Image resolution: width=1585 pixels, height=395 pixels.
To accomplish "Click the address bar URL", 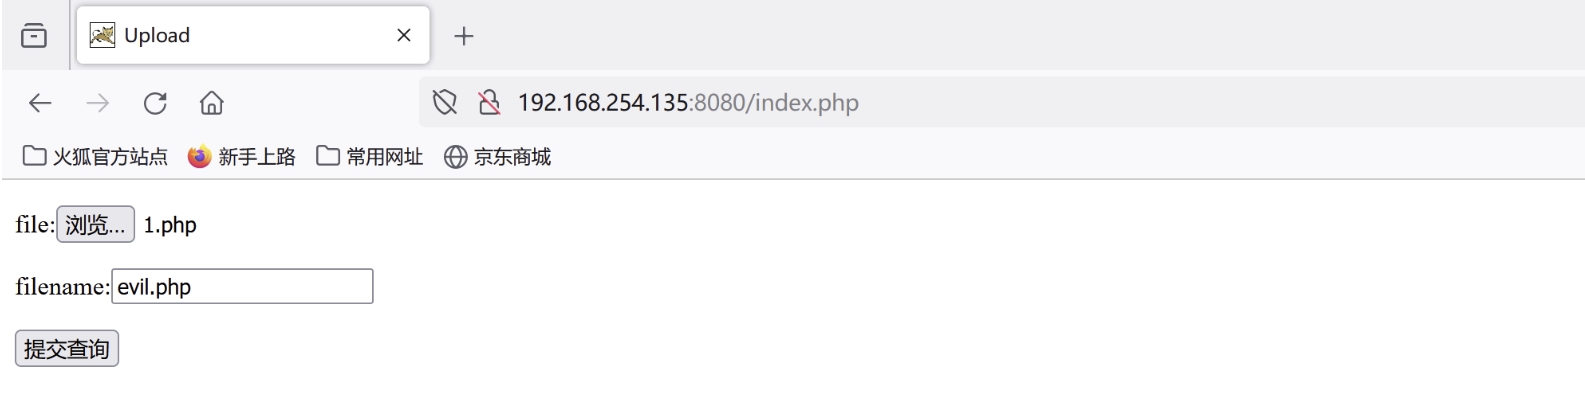I will 688,103.
